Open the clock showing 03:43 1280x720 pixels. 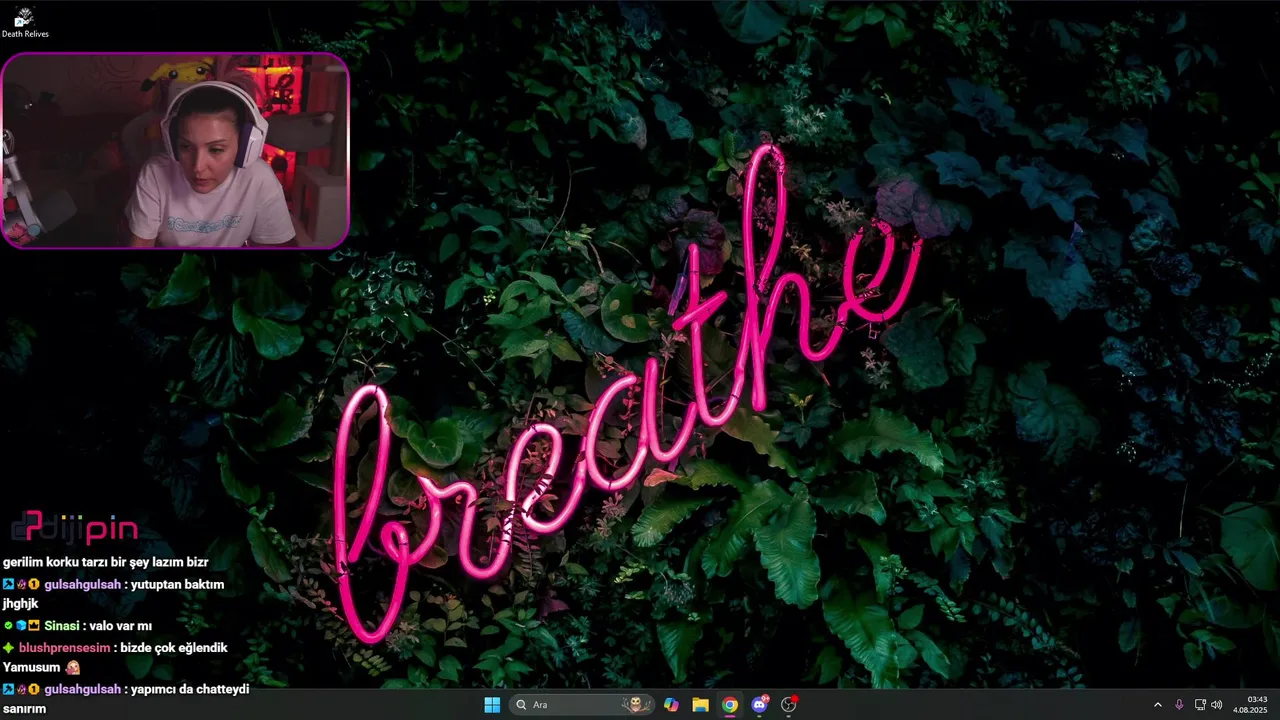(x=1251, y=705)
